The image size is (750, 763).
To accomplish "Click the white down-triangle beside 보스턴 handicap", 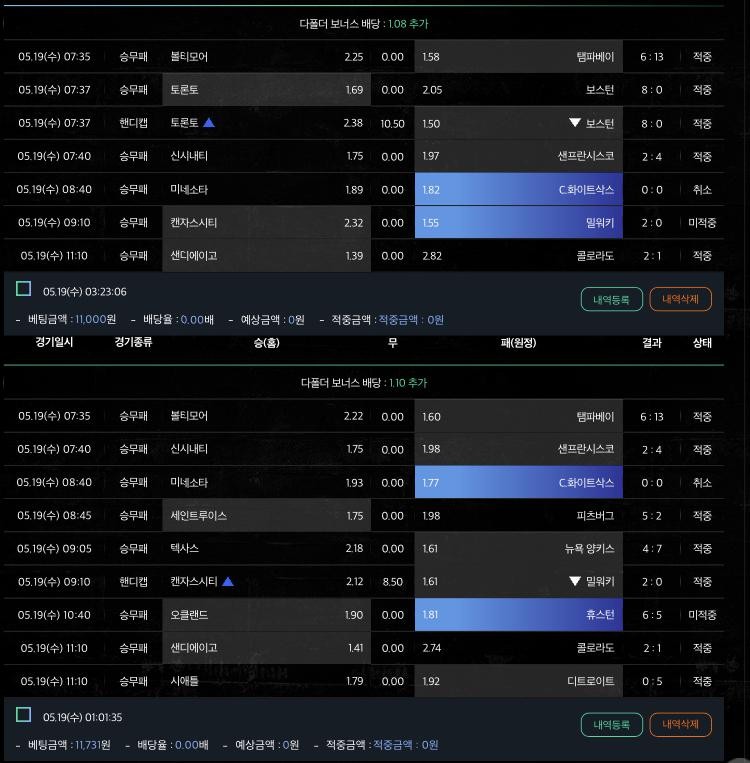I will tap(575, 123).
